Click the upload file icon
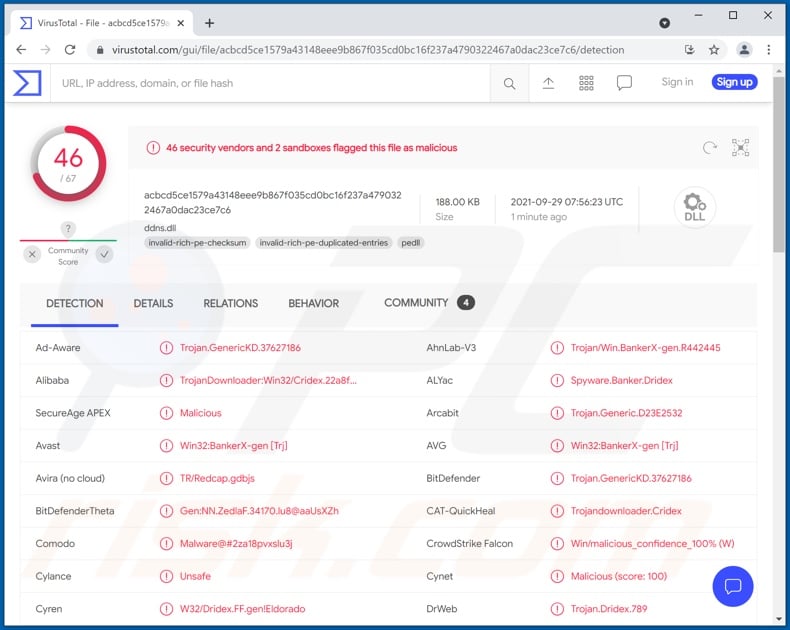This screenshot has height=630, width=790. click(x=548, y=83)
